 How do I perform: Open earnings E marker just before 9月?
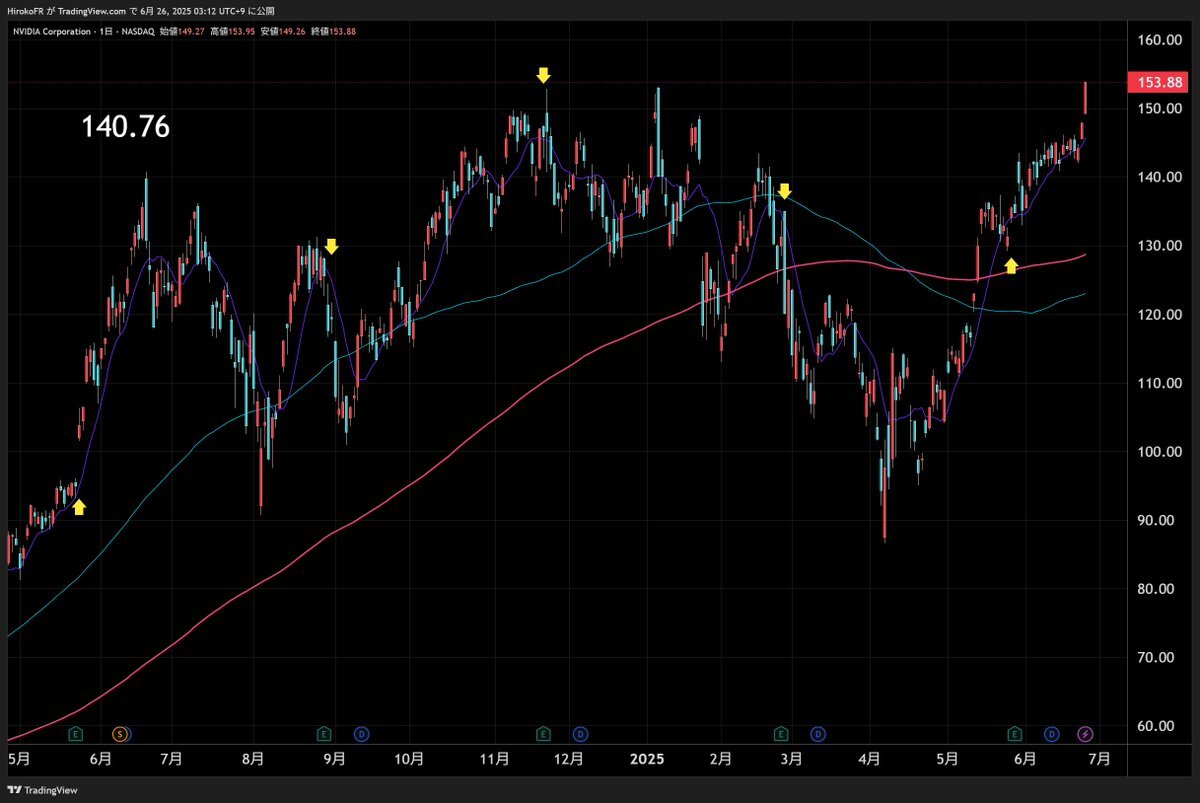pyautogui.click(x=323, y=734)
